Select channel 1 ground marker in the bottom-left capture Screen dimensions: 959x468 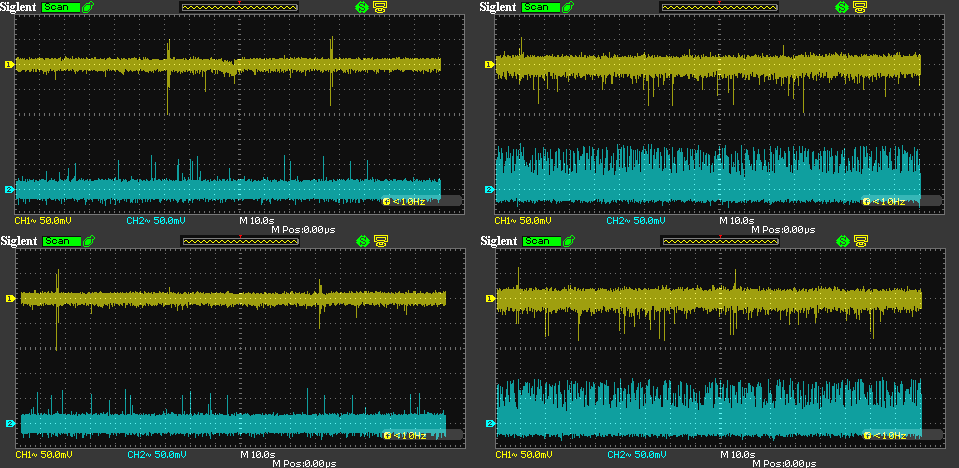pos(9,299)
